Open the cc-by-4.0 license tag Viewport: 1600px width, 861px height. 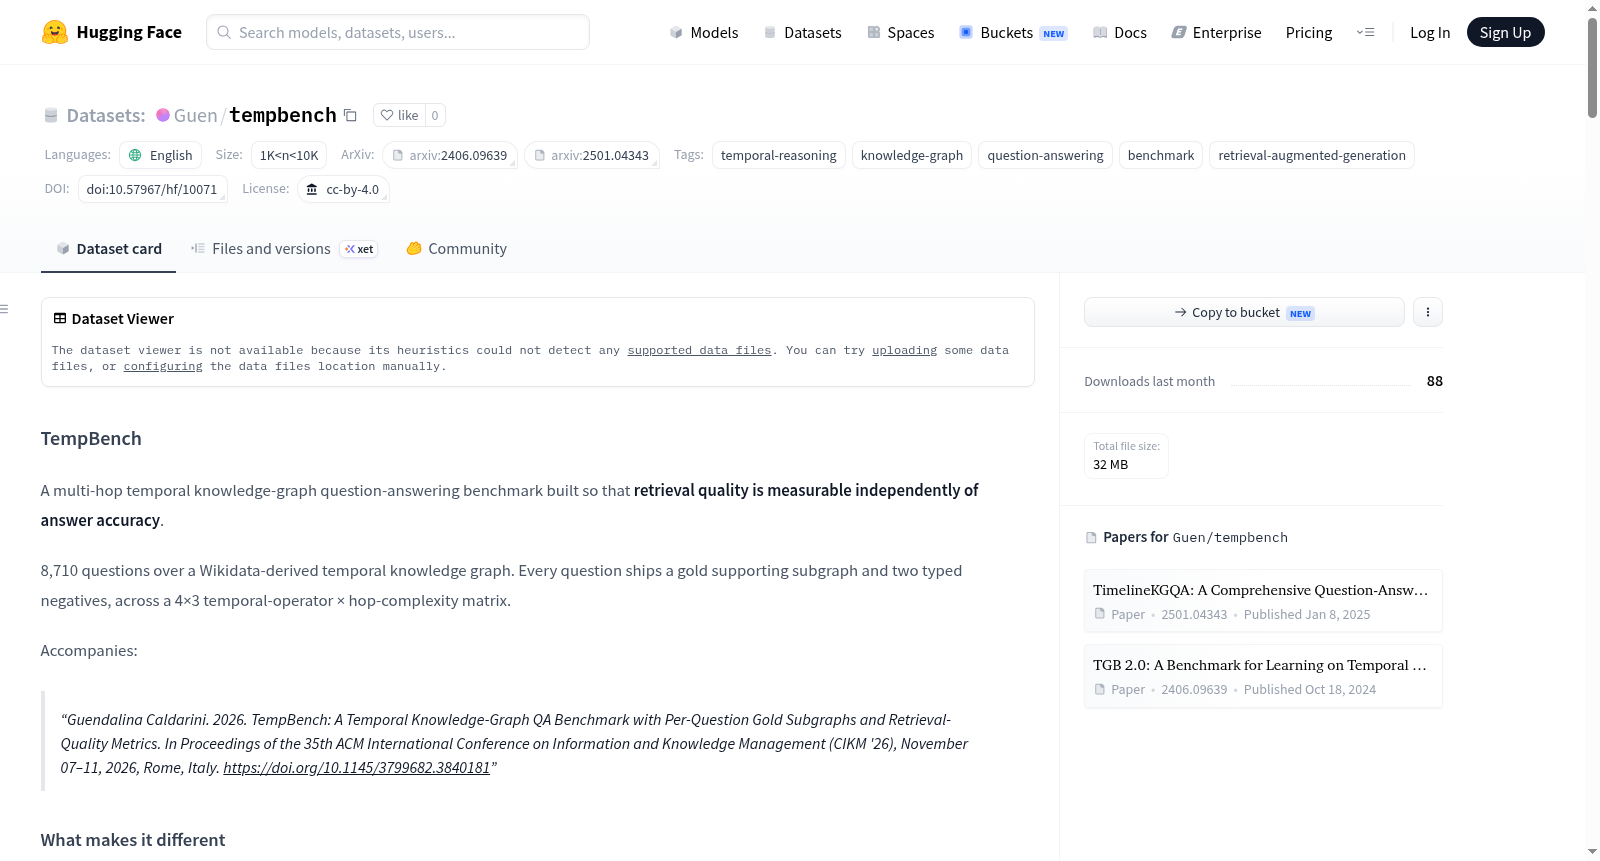pyautogui.click(x=343, y=189)
